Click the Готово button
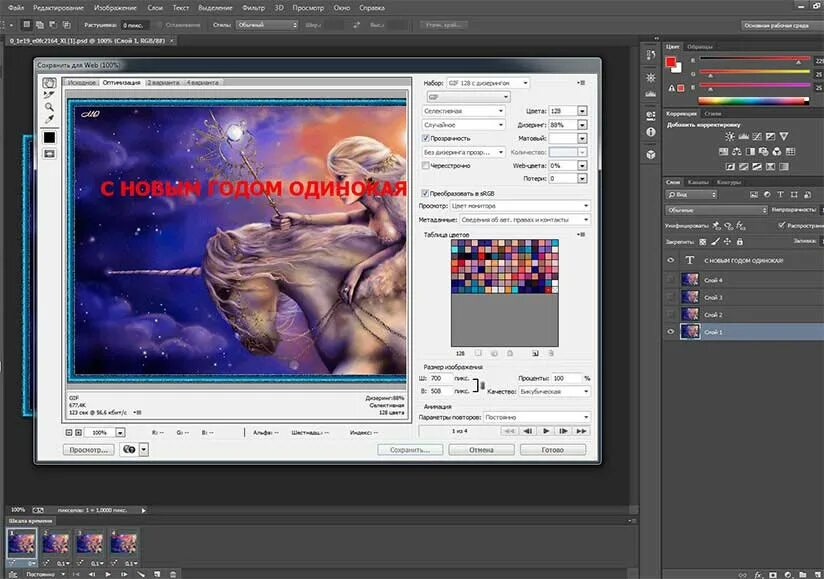The height and width of the screenshot is (579, 824). tap(553, 450)
